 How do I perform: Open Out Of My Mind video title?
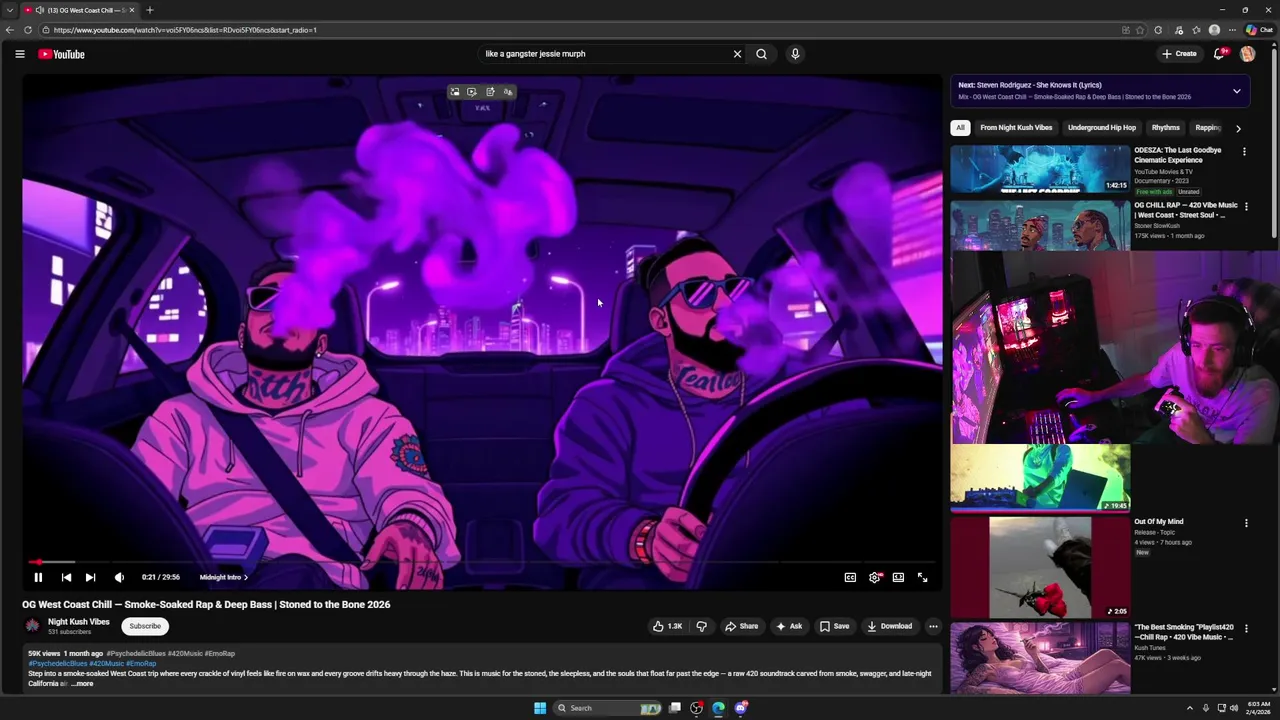(x=1159, y=522)
